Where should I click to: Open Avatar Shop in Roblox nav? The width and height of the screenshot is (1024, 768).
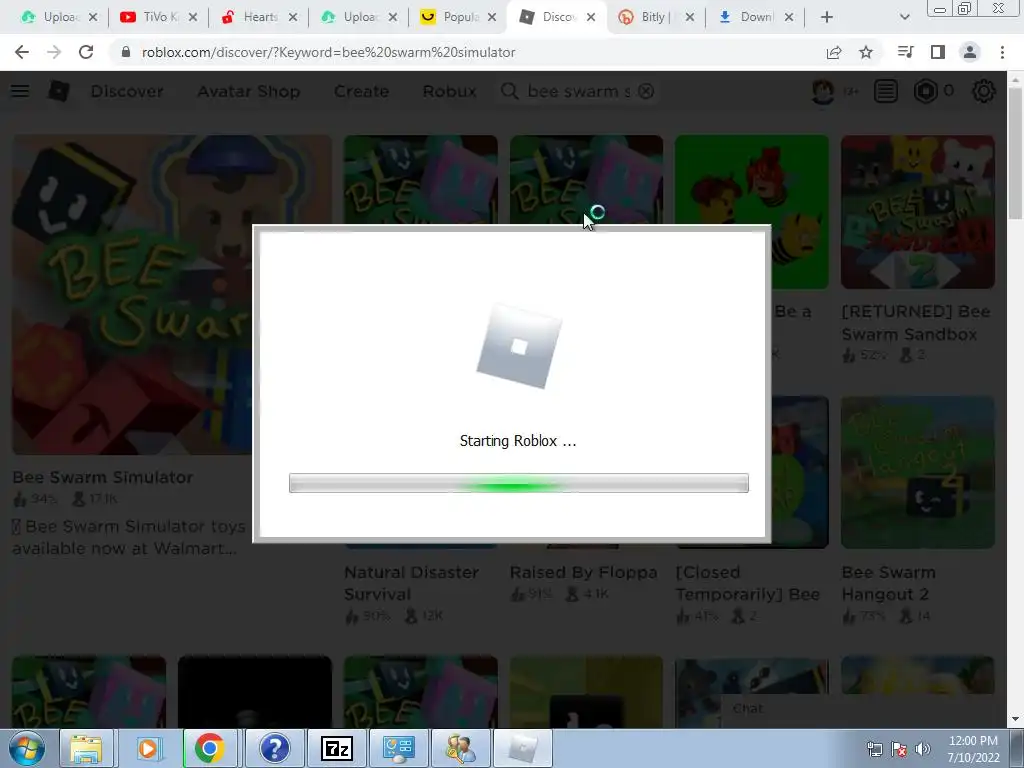coord(249,91)
